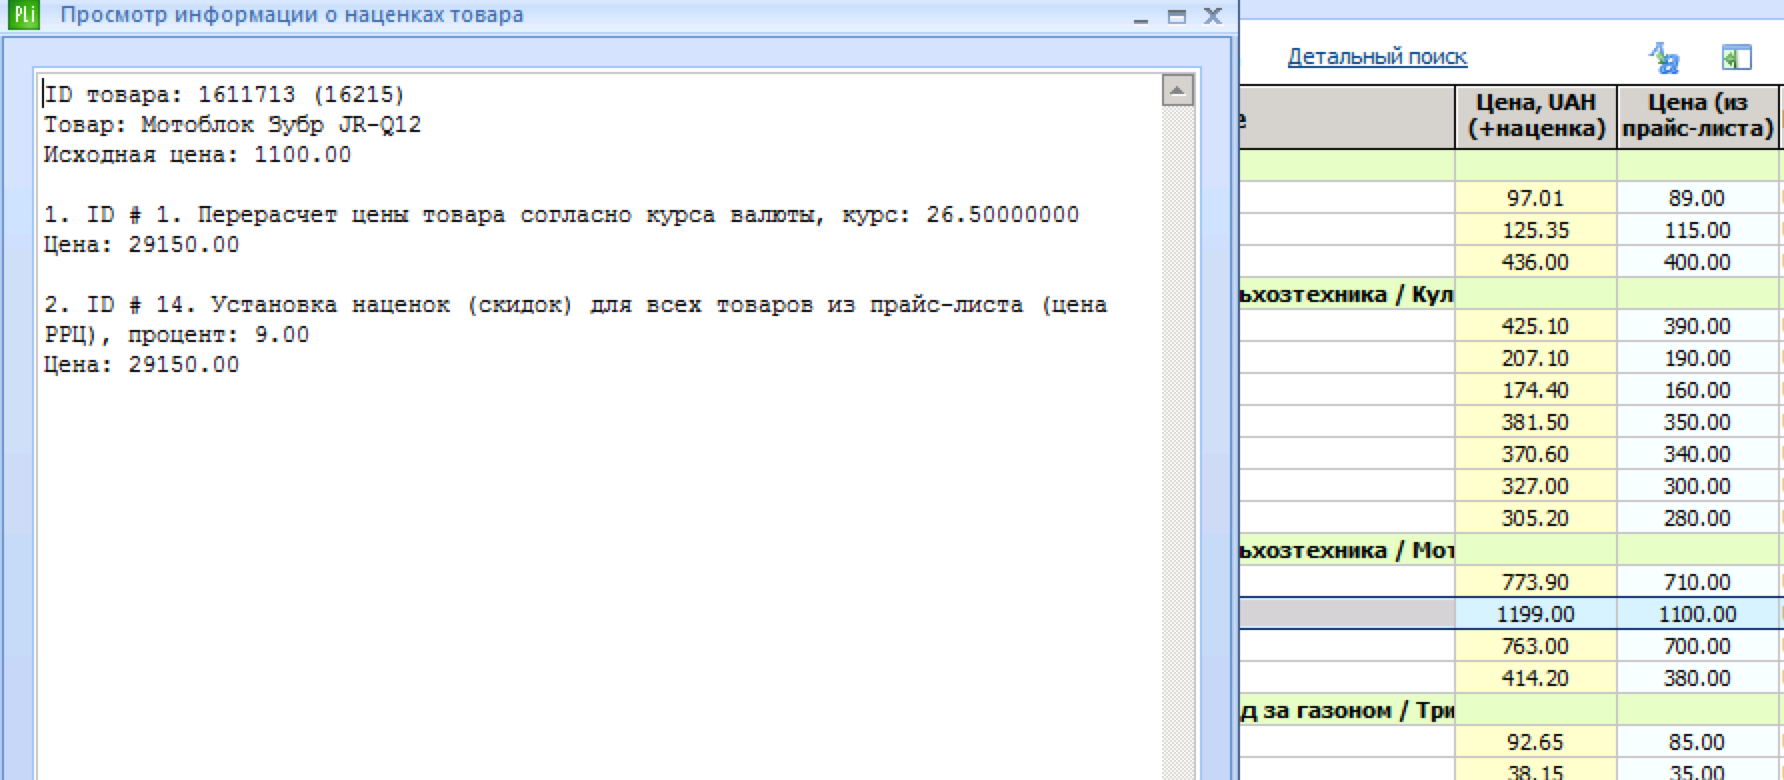Click the PLi application icon in title bar
This screenshot has width=1784, height=780.
pyautogui.click(x=22, y=15)
